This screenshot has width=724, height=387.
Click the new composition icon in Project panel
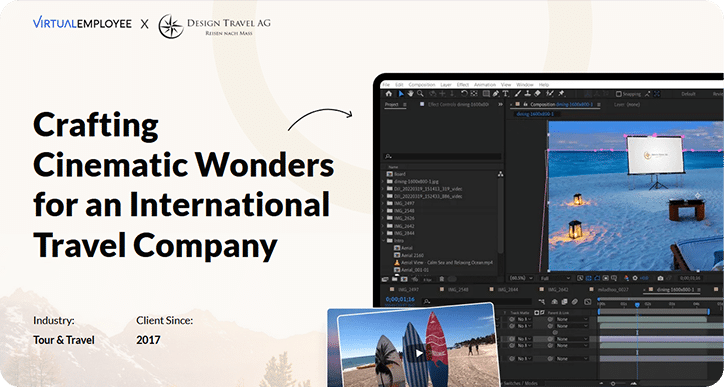(404, 279)
